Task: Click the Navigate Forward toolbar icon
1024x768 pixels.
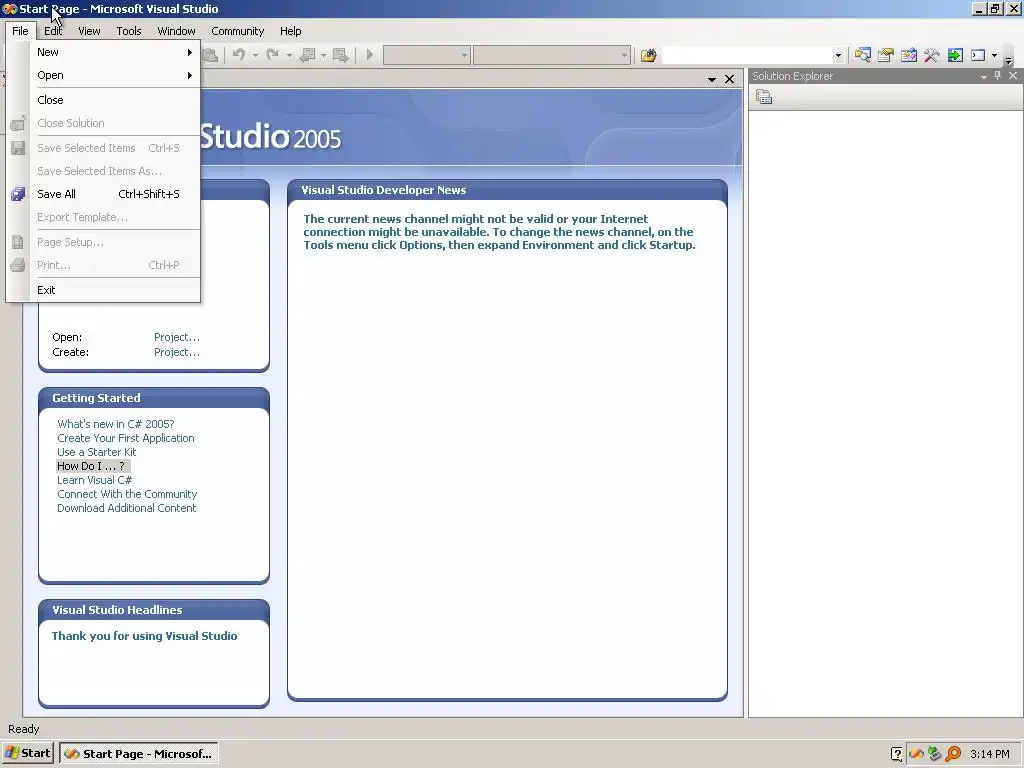Action: tap(340, 56)
